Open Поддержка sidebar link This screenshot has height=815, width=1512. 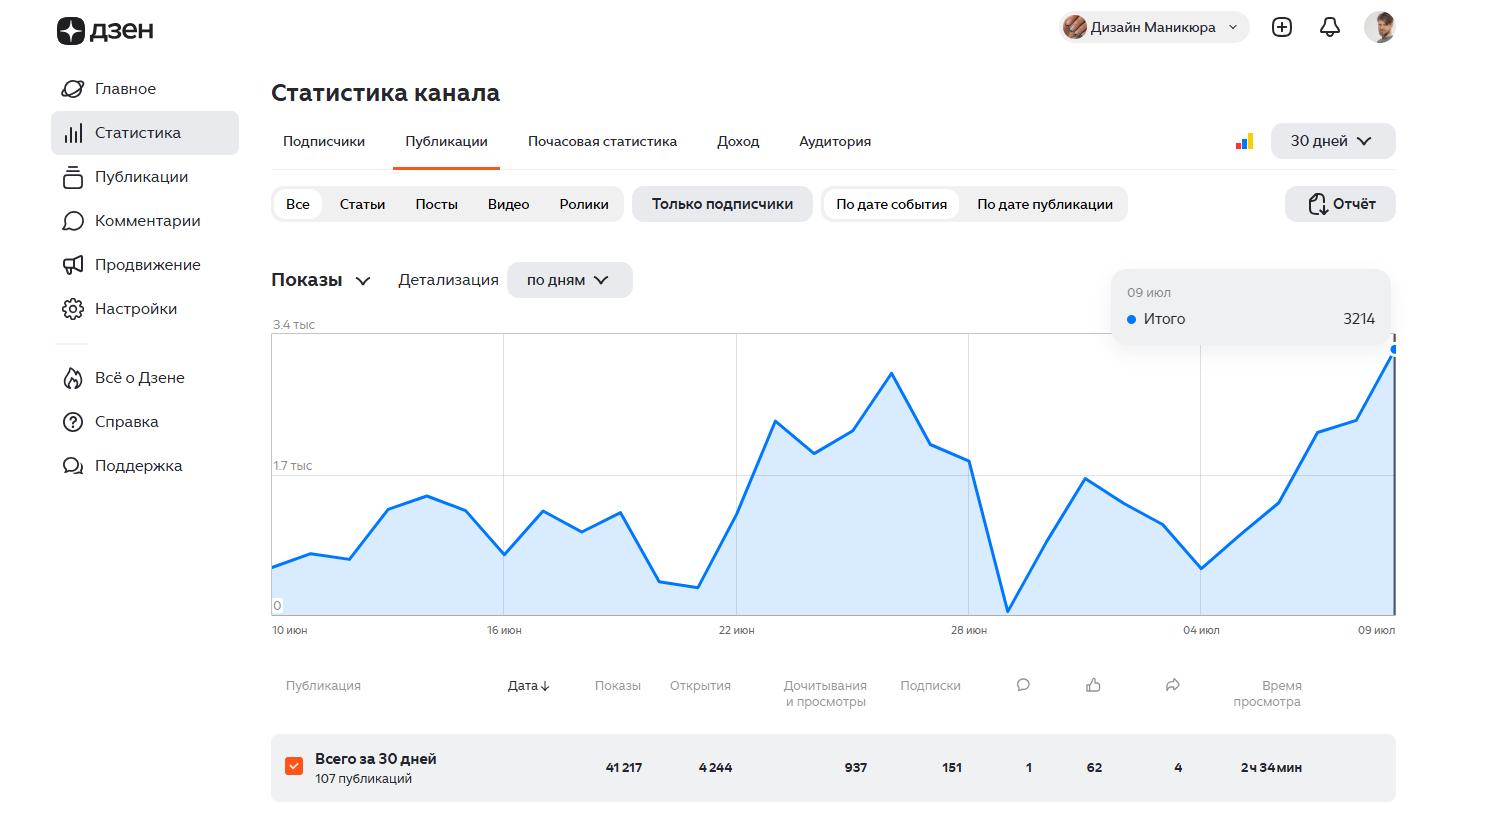[x=145, y=466]
